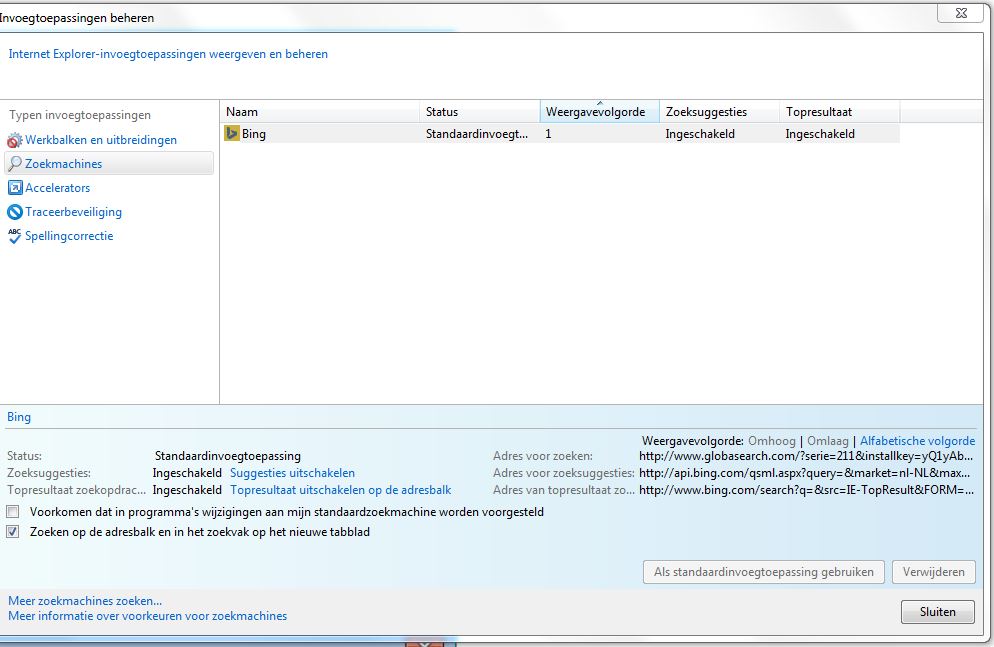This screenshot has height=647, width=994.
Task: Click the Zoeksuggesties column header
Action: [x=719, y=112]
